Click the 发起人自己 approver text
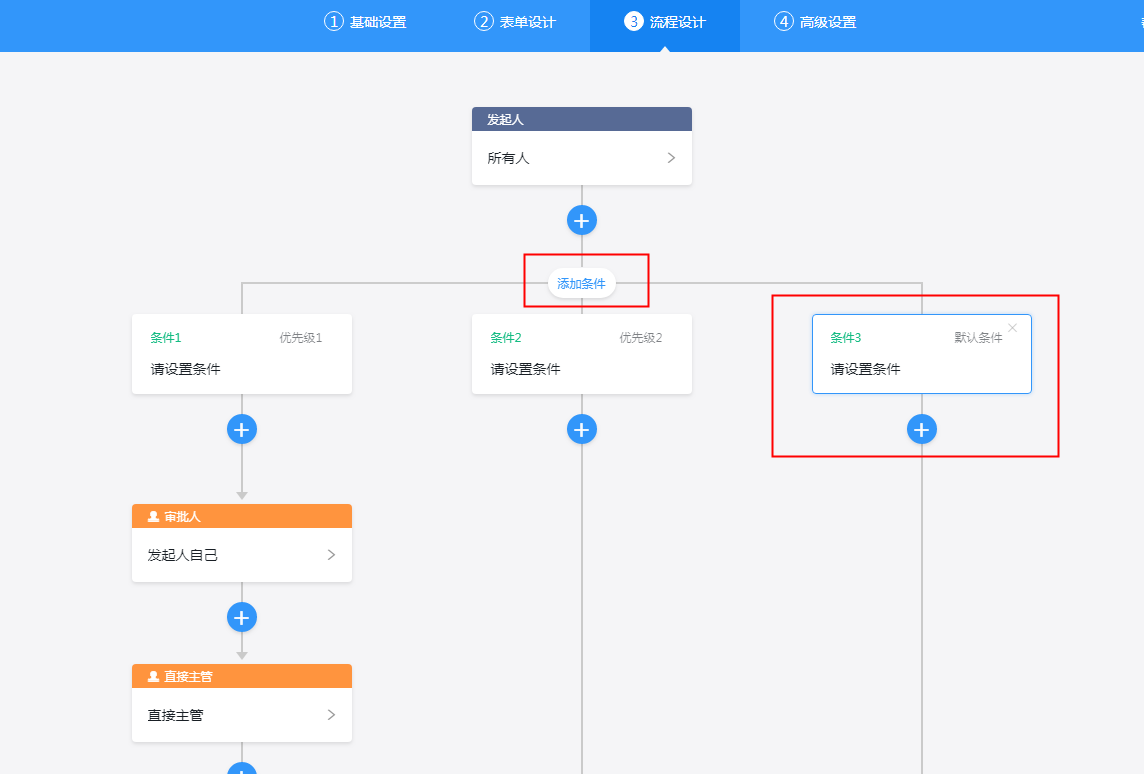The height and width of the screenshot is (774, 1144). pos(182,555)
